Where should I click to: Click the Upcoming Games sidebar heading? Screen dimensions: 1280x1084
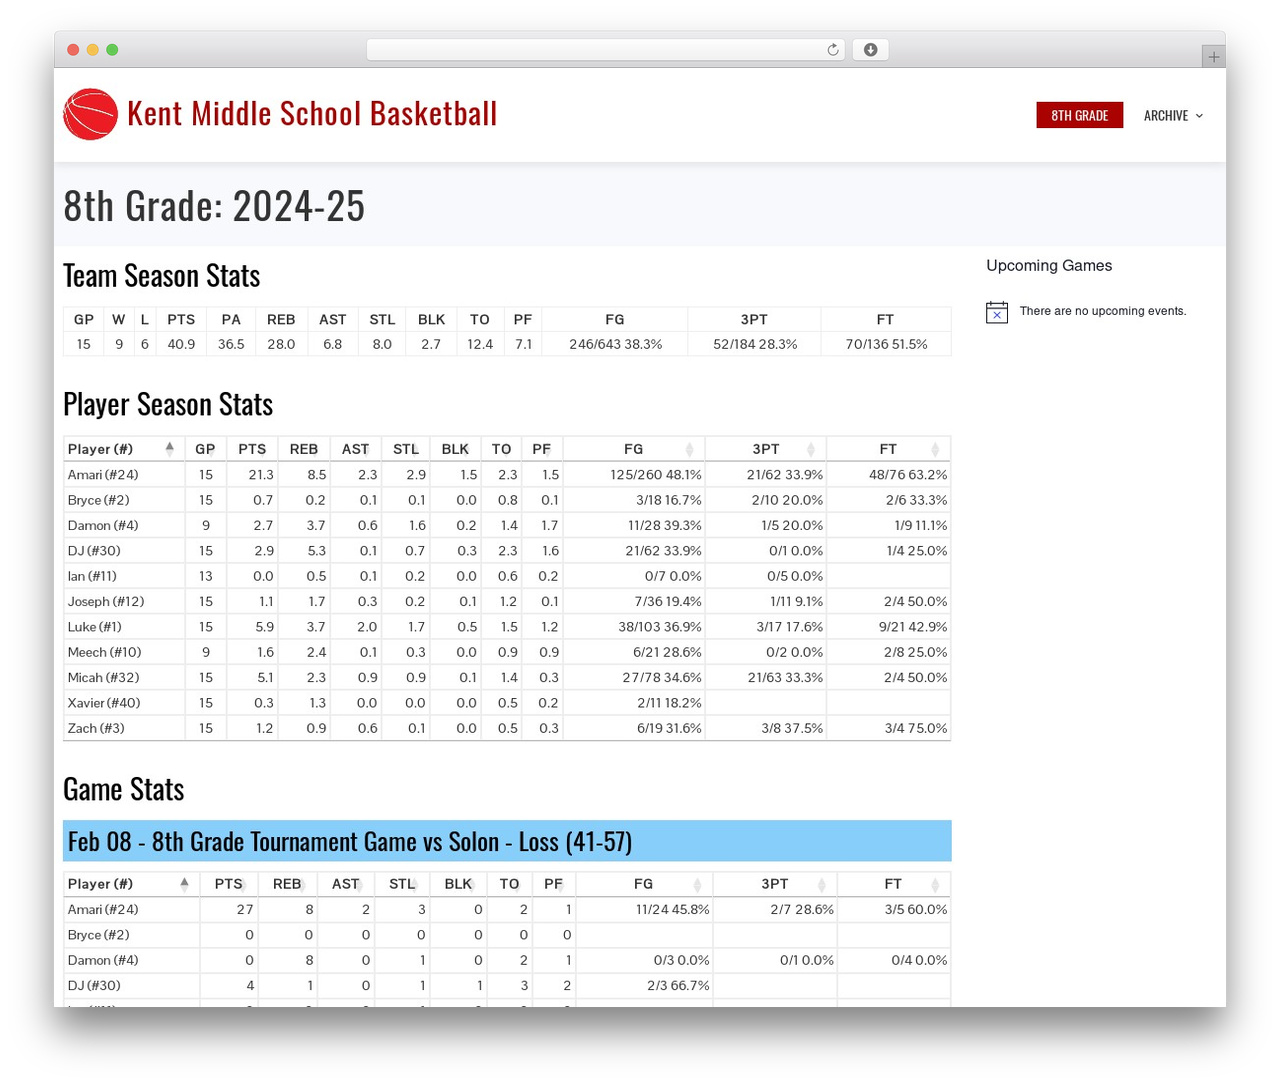click(1049, 266)
